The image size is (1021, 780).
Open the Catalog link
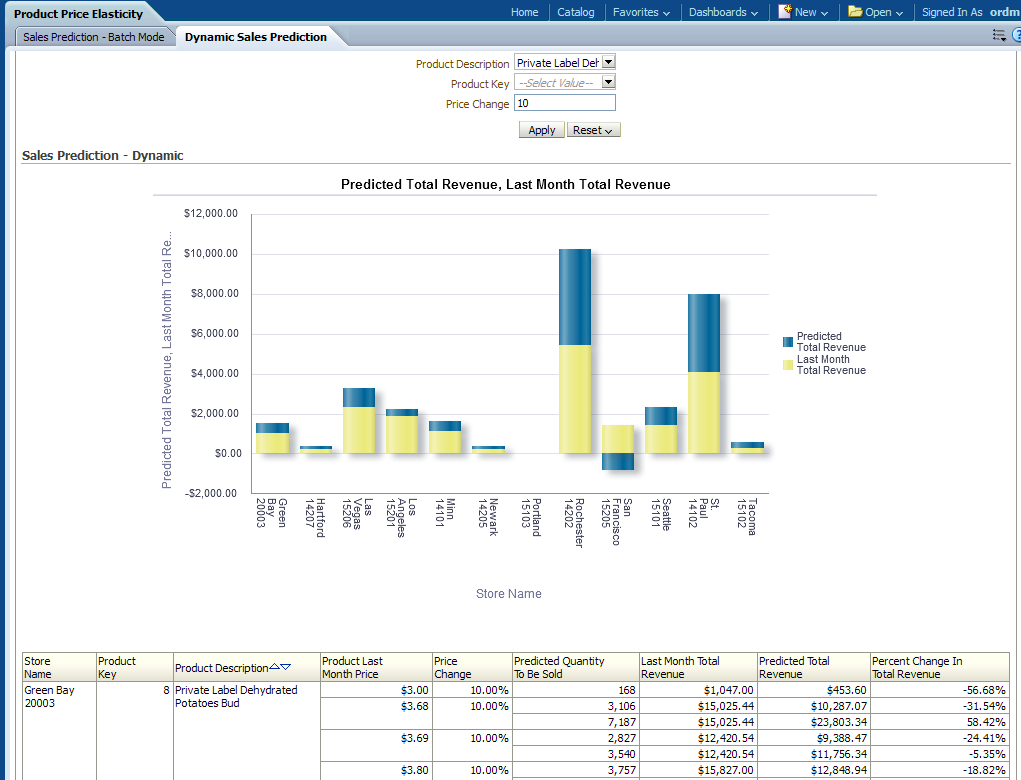point(576,12)
